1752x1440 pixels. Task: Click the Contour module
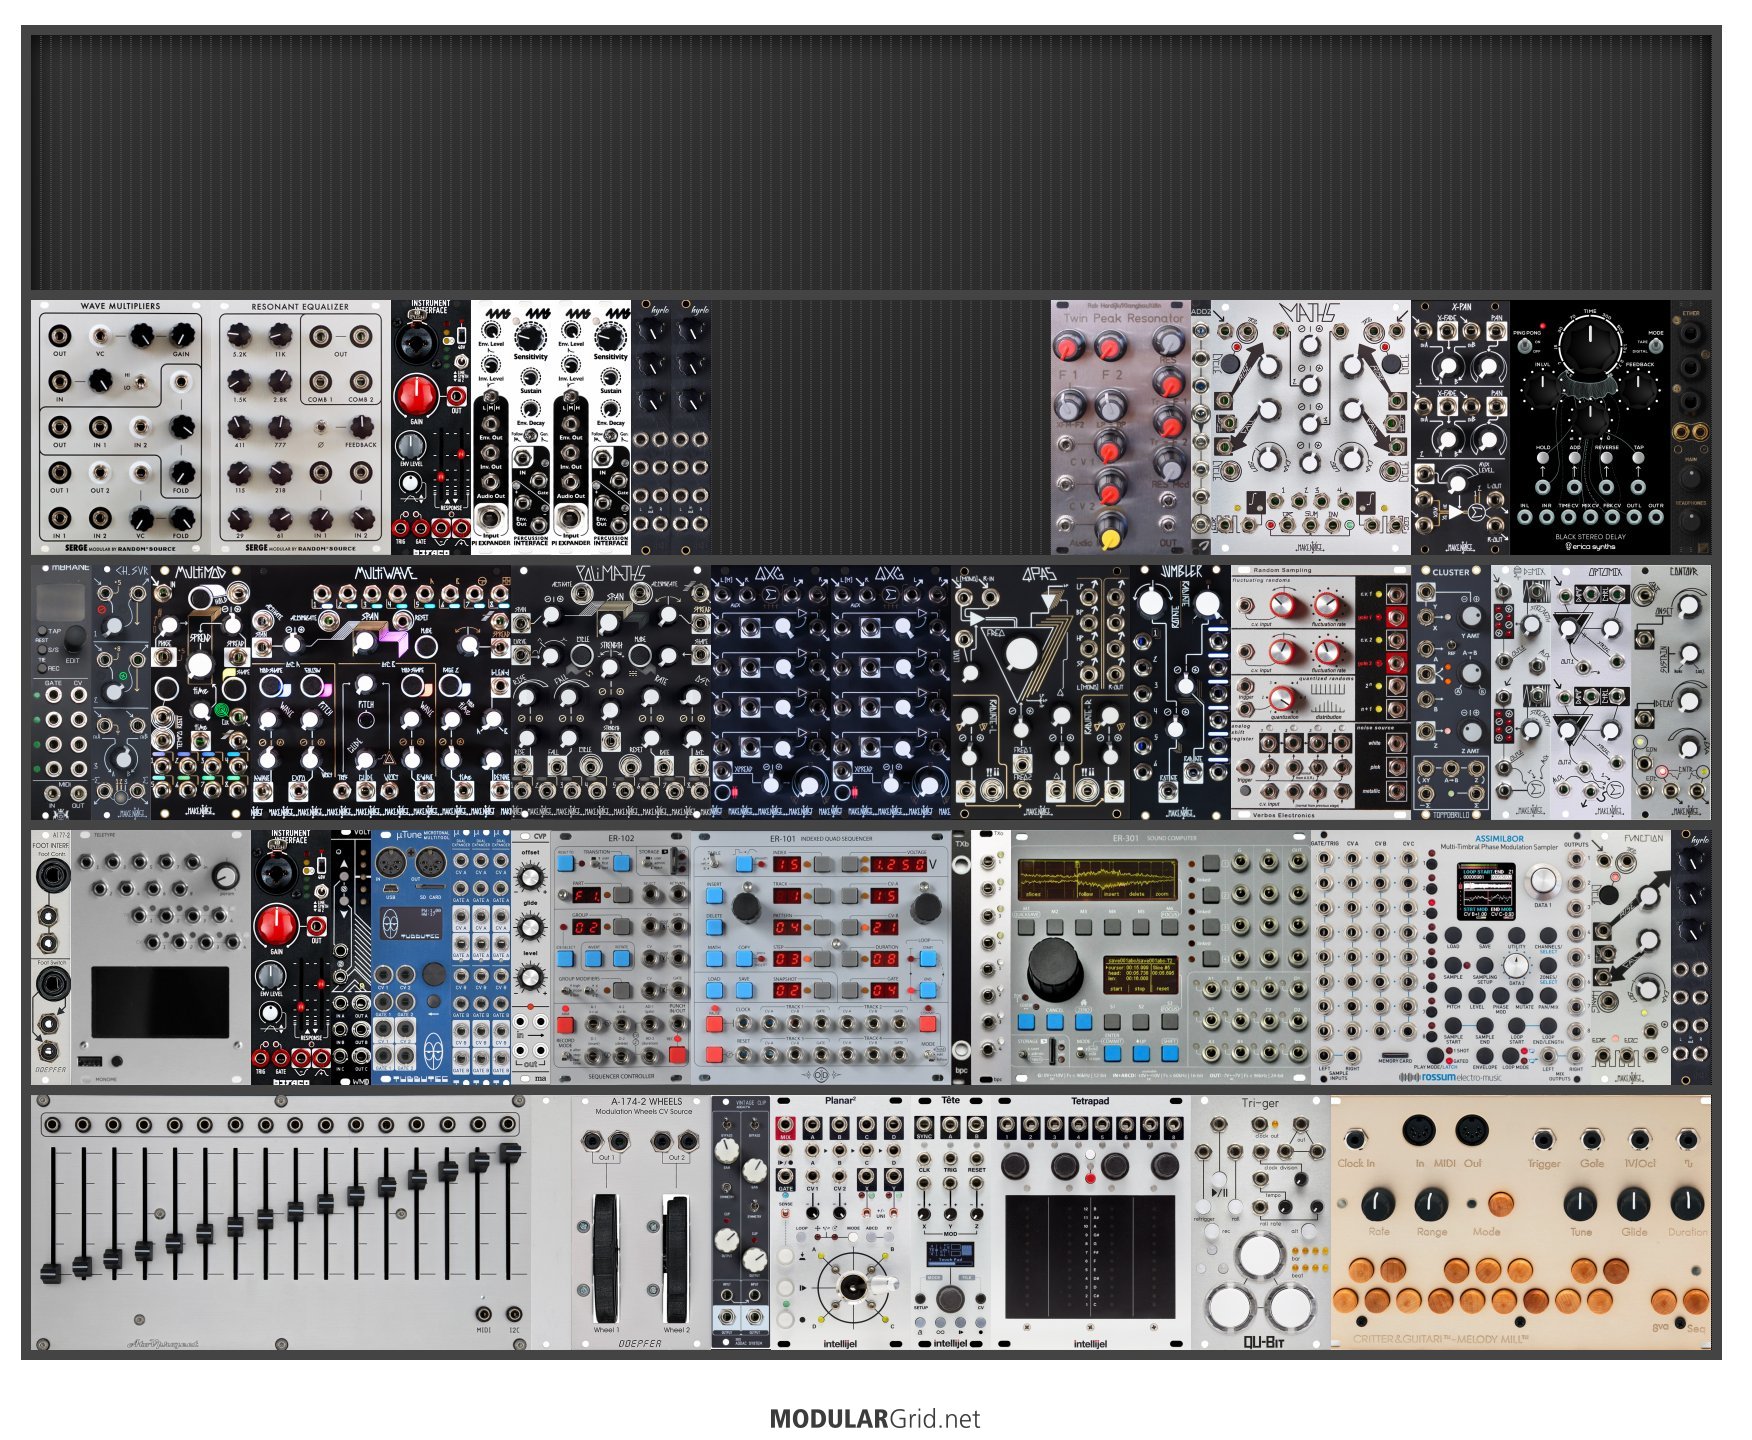(1671, 692)
